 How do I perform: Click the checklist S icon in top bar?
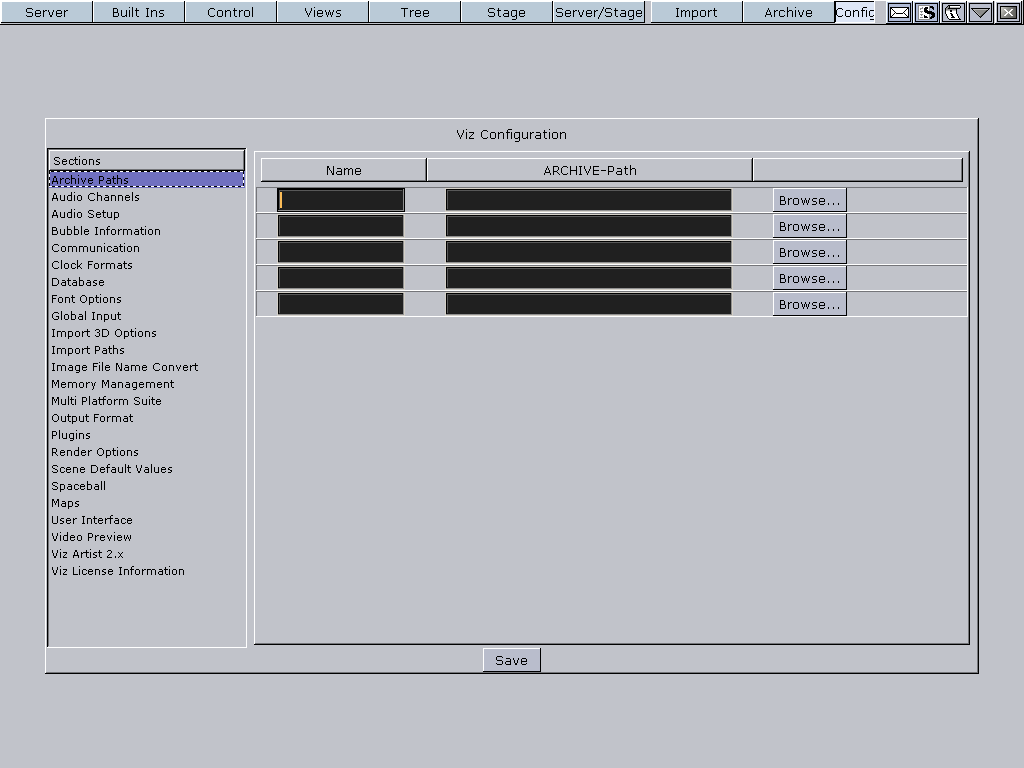tap(927, 12)
